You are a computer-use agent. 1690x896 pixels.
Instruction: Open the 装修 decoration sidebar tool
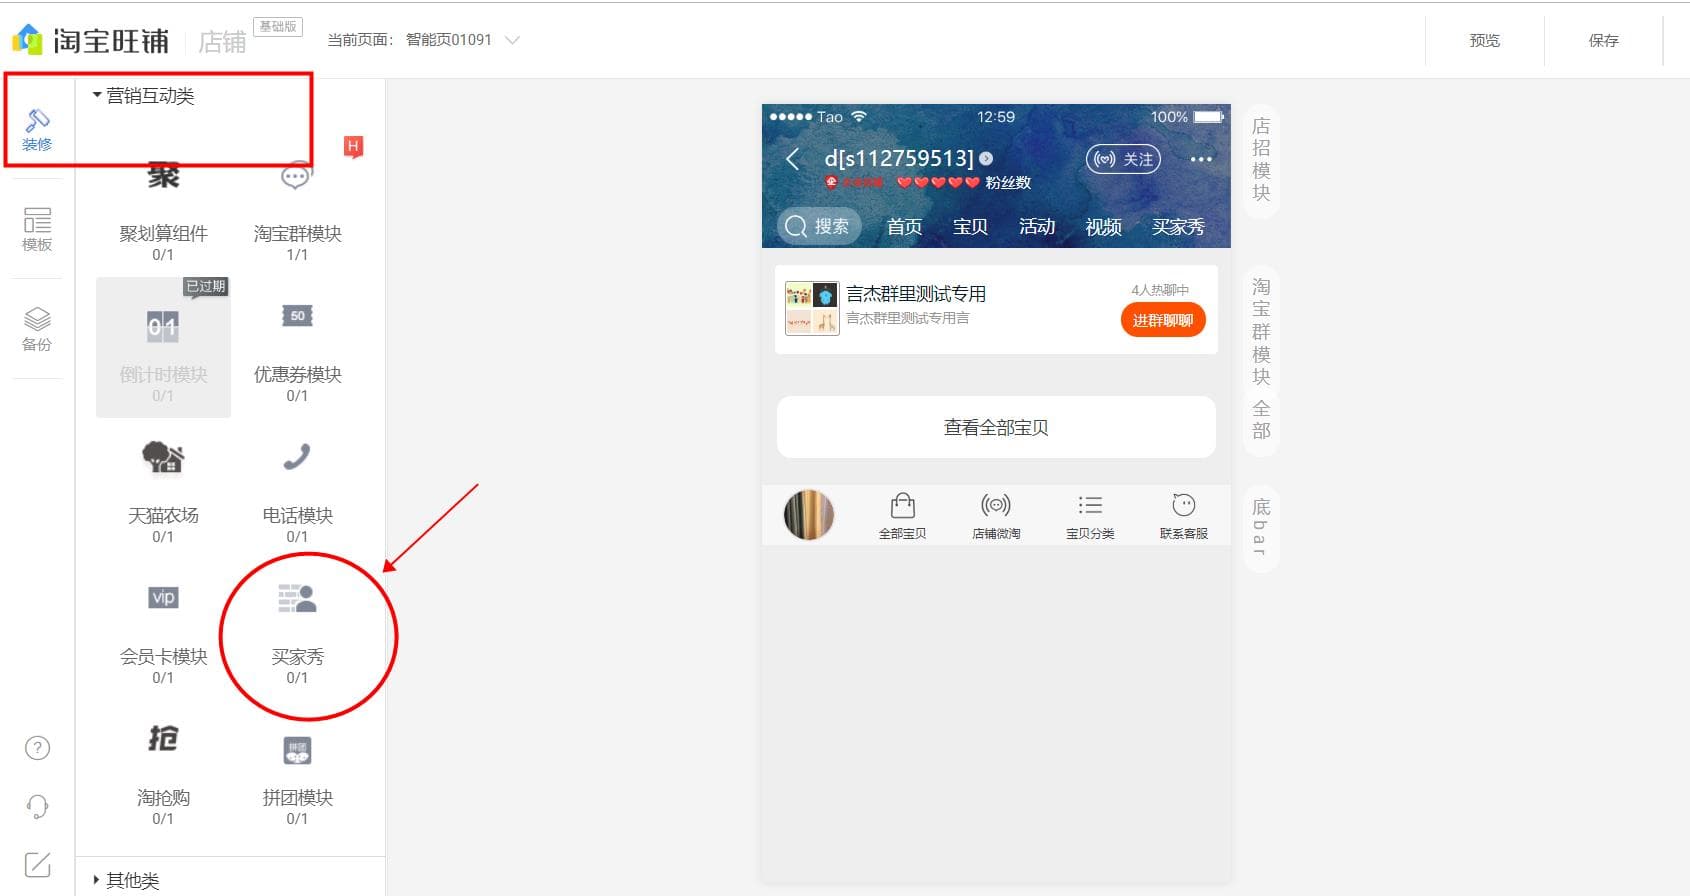click(37, 129)
